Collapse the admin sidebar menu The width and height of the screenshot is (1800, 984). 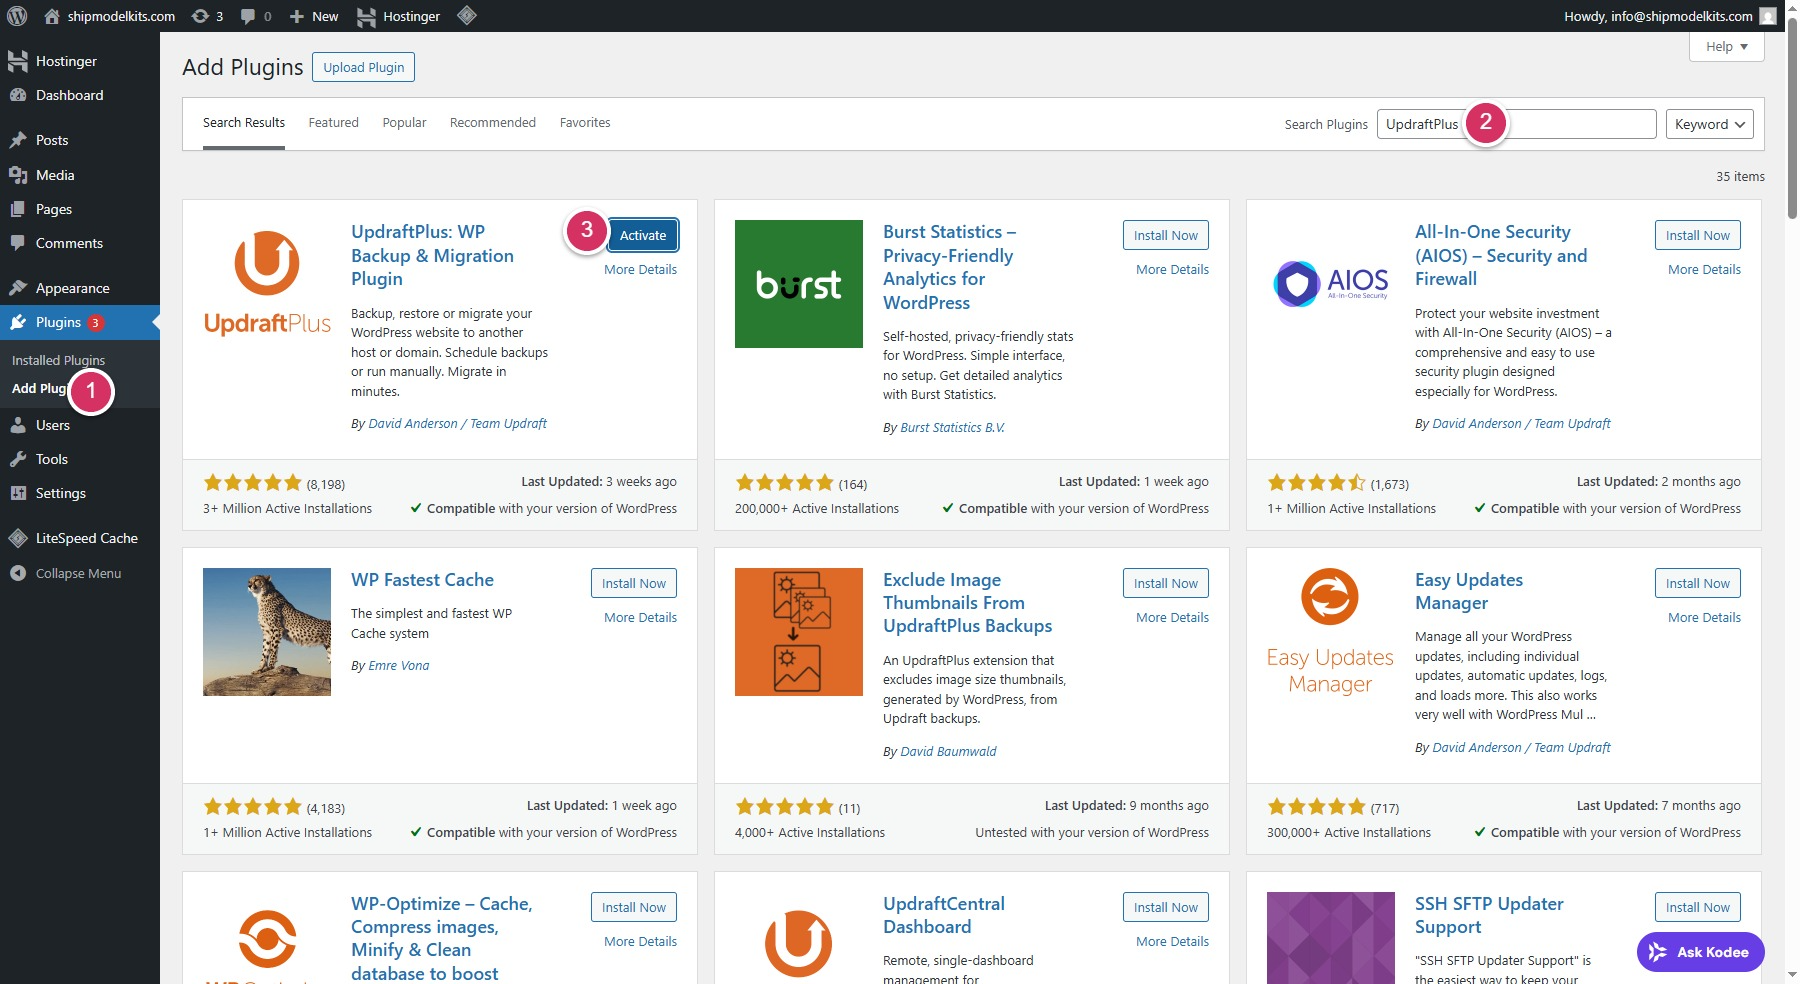77,573
